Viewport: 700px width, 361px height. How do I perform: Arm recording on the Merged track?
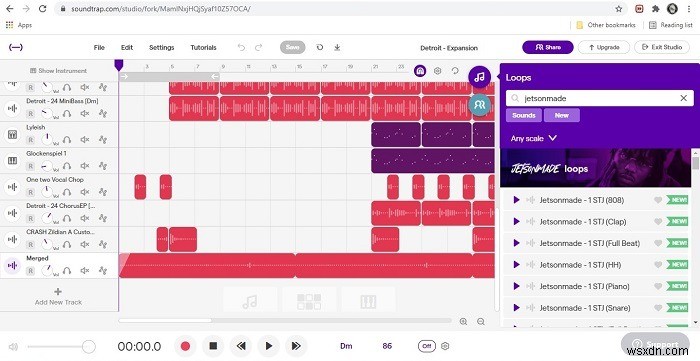(30, 271)
